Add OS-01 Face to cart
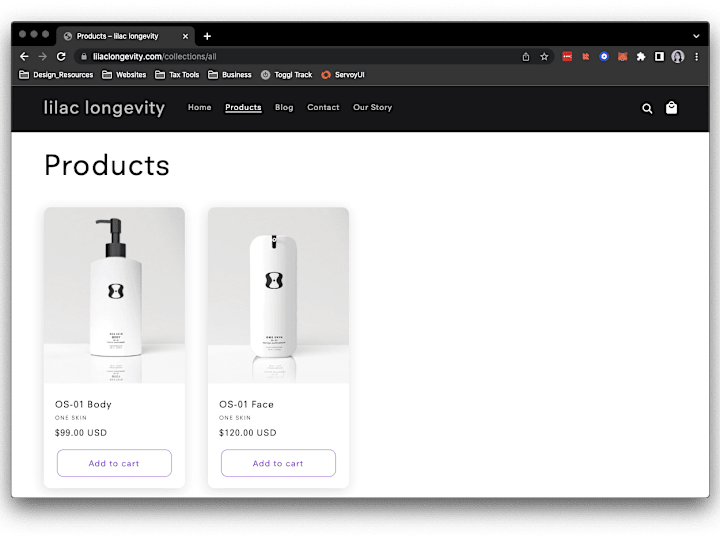 tap(278, 463)
